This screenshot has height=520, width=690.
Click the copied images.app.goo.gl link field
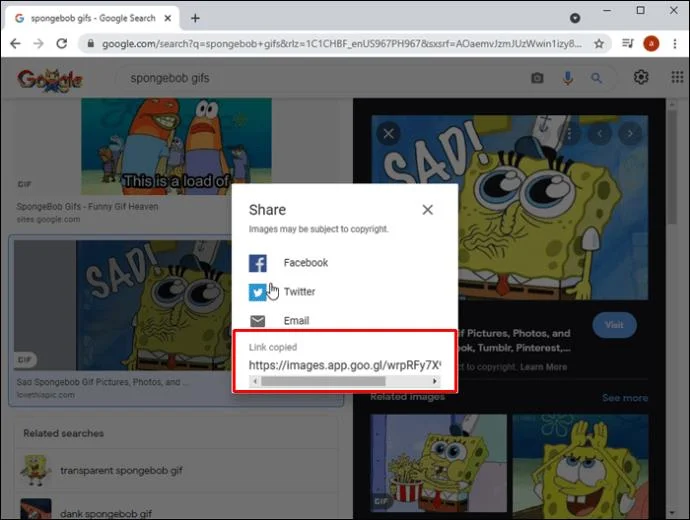[345, 366]
